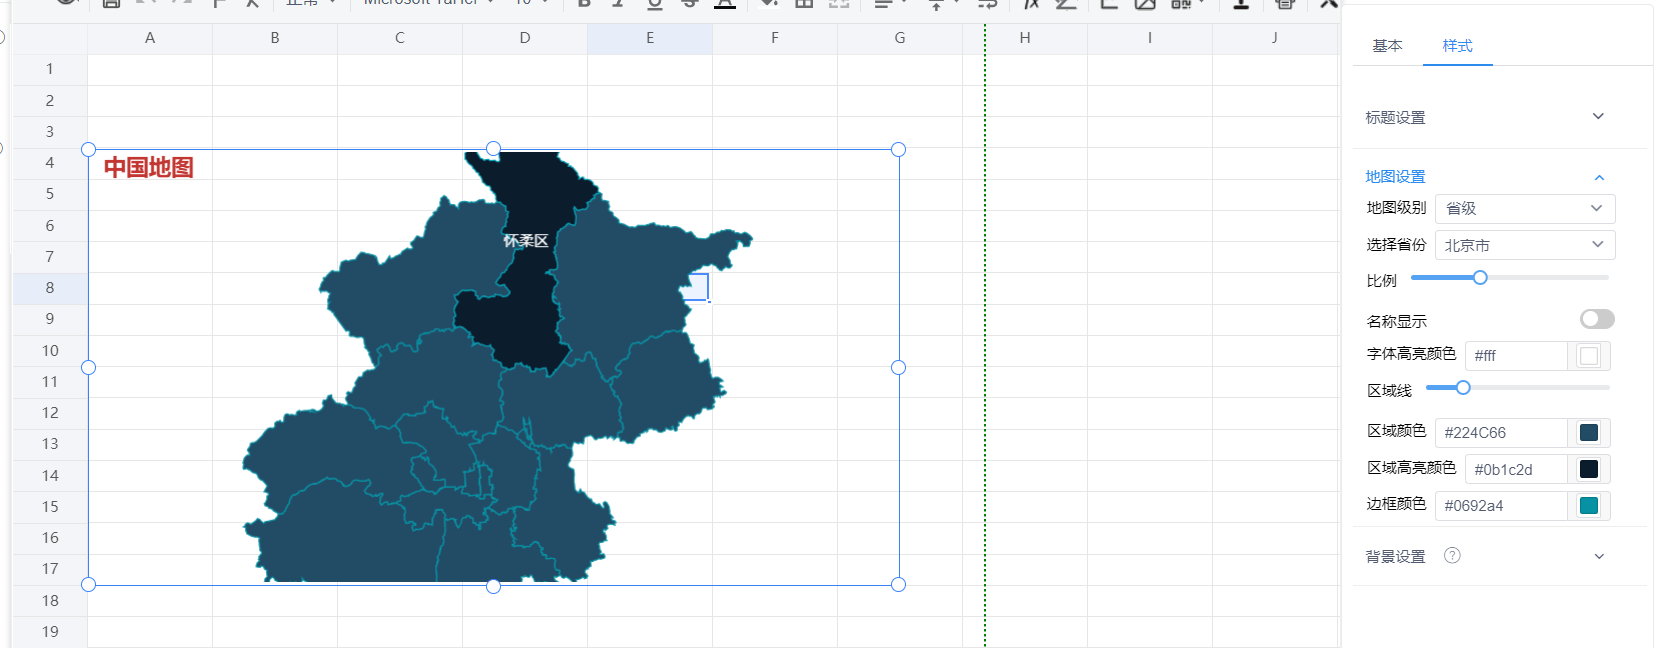
Task: Select column F header
Action: pyautogui.click(x=775, y=38)
